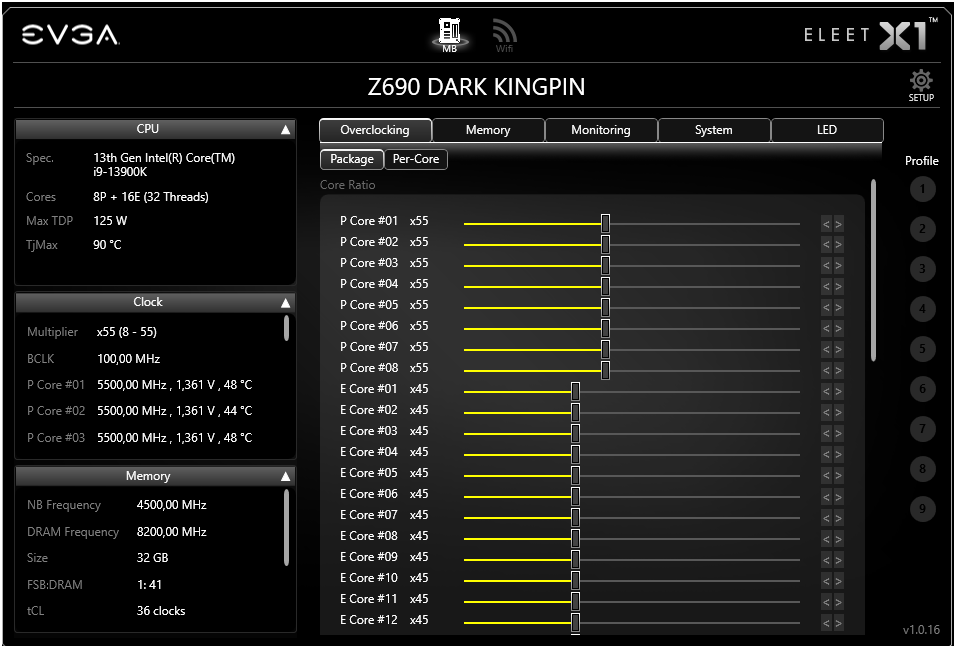Collapse the CPU panel with its triangle
The height and width of the screenshot is (648, 956).
[285, 129]
